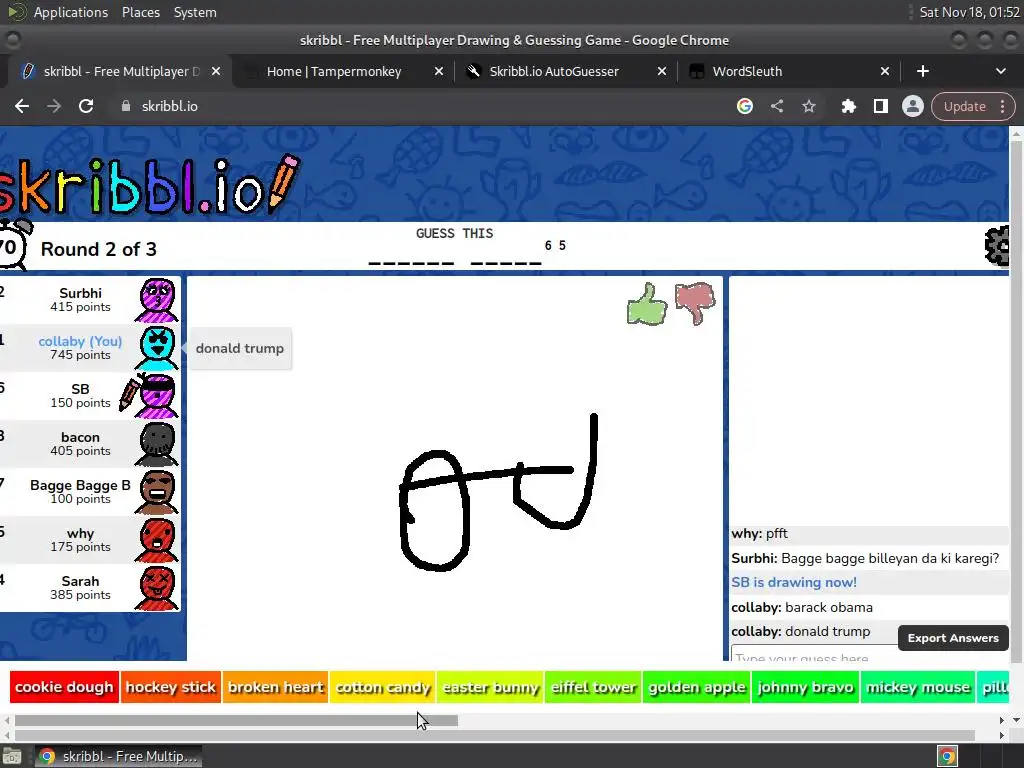Viewport: 1024px width, 768px height.
Task: Close the Home | Tampermonkey tab
Action: (x=439, y=71)
